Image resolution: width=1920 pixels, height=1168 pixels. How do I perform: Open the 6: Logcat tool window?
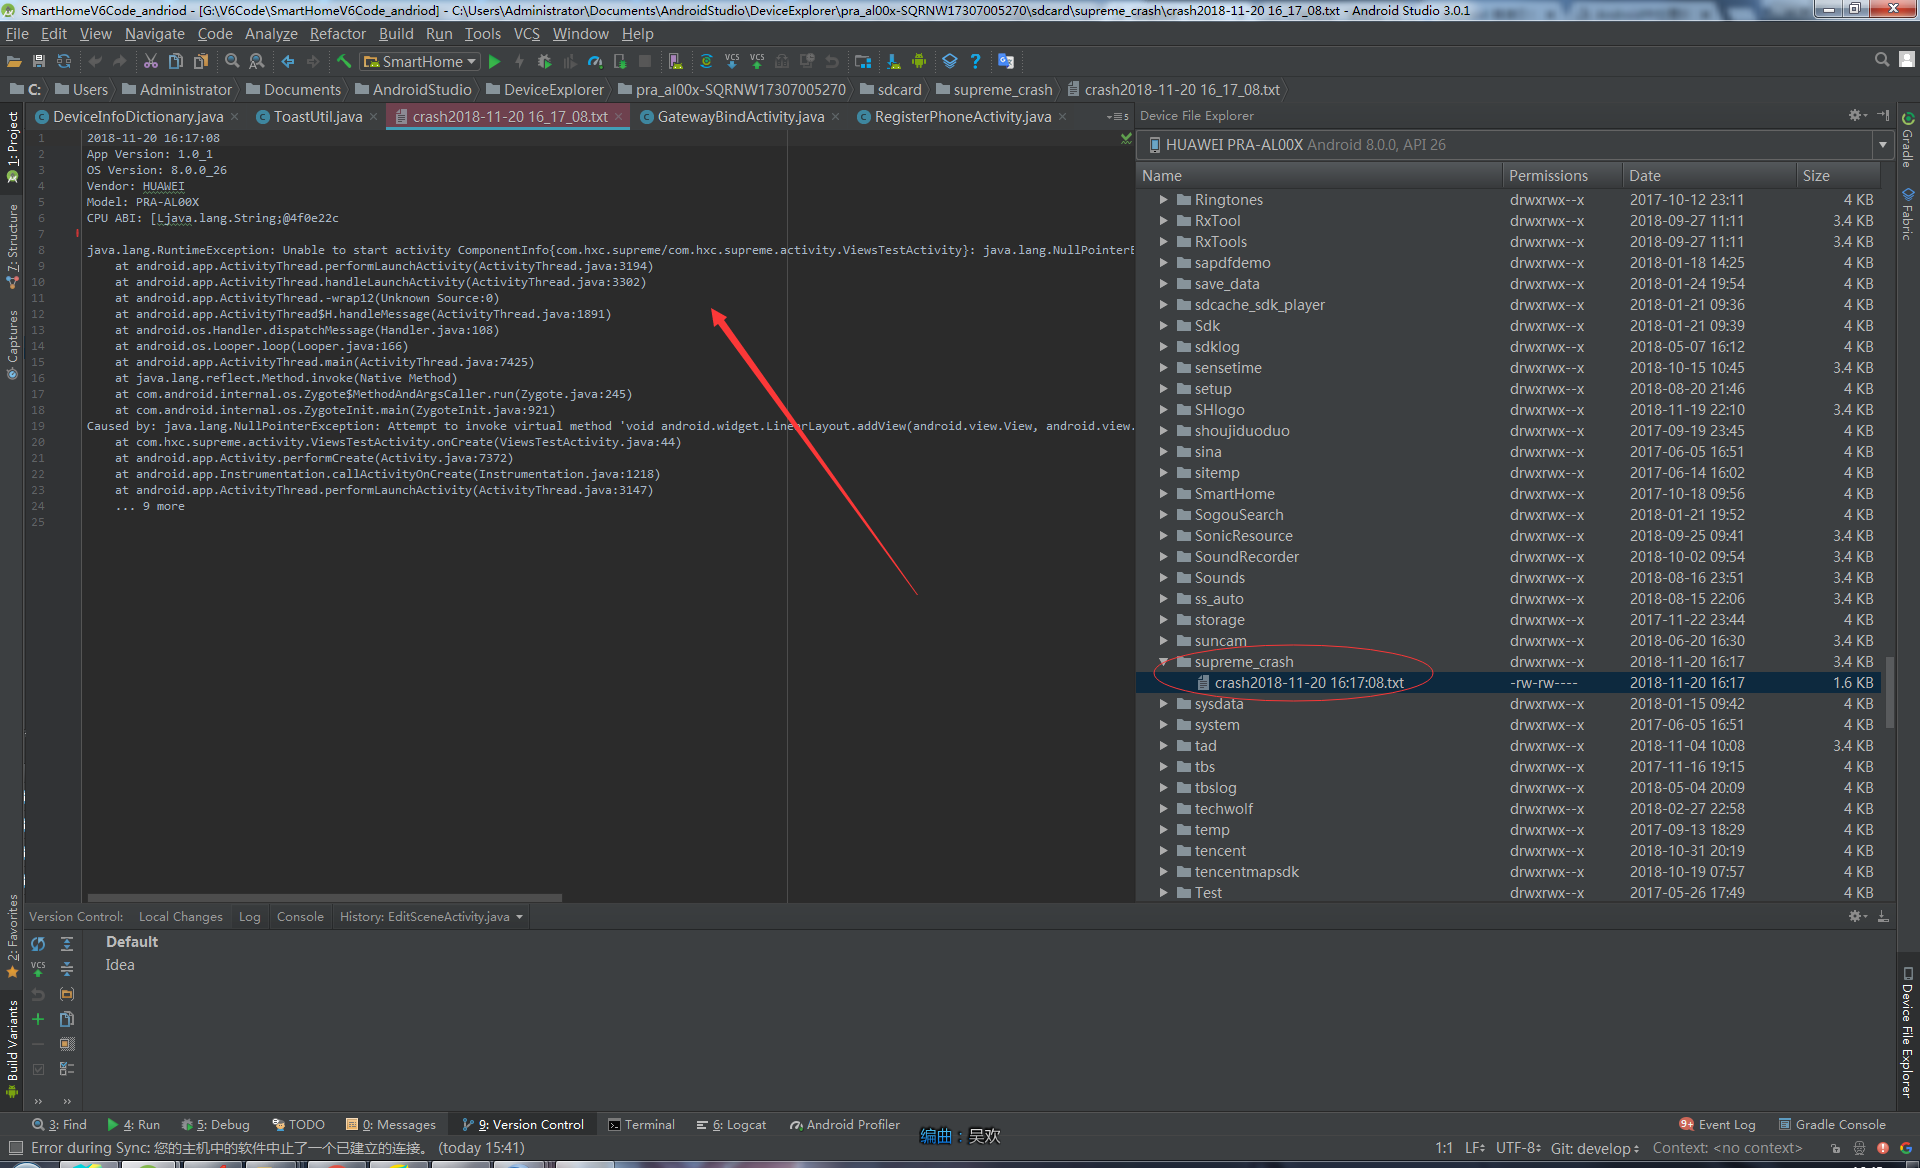click(731, 1125)
